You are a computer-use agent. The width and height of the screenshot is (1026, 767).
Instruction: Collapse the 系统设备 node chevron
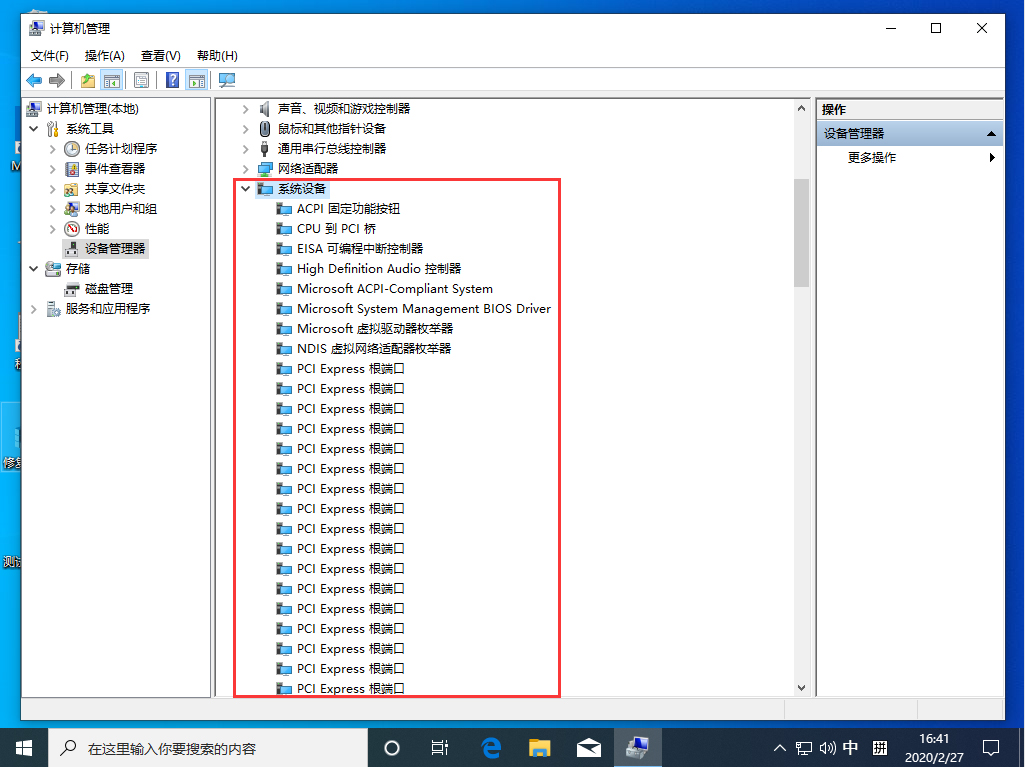[246, 188]
